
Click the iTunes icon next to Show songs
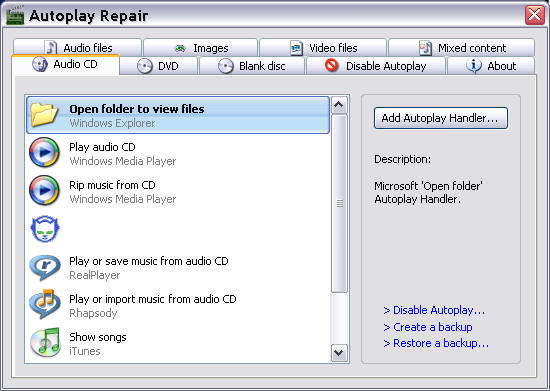pos(45,342)
